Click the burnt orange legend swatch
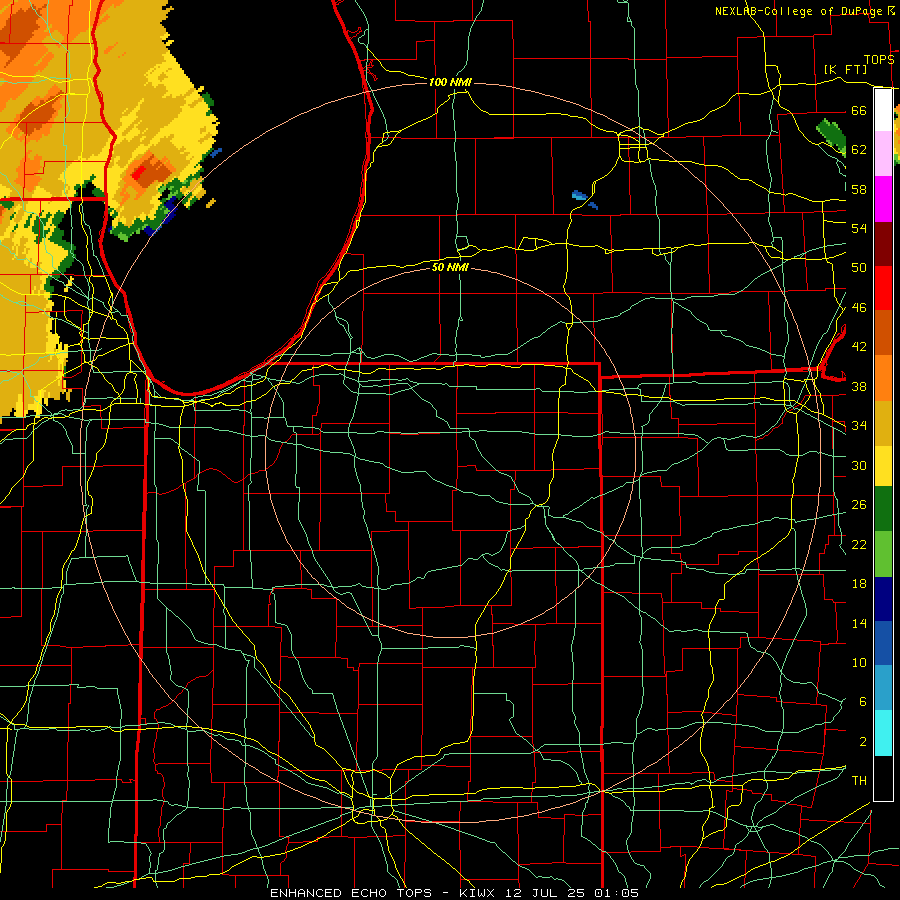 (x=883, y=333)
